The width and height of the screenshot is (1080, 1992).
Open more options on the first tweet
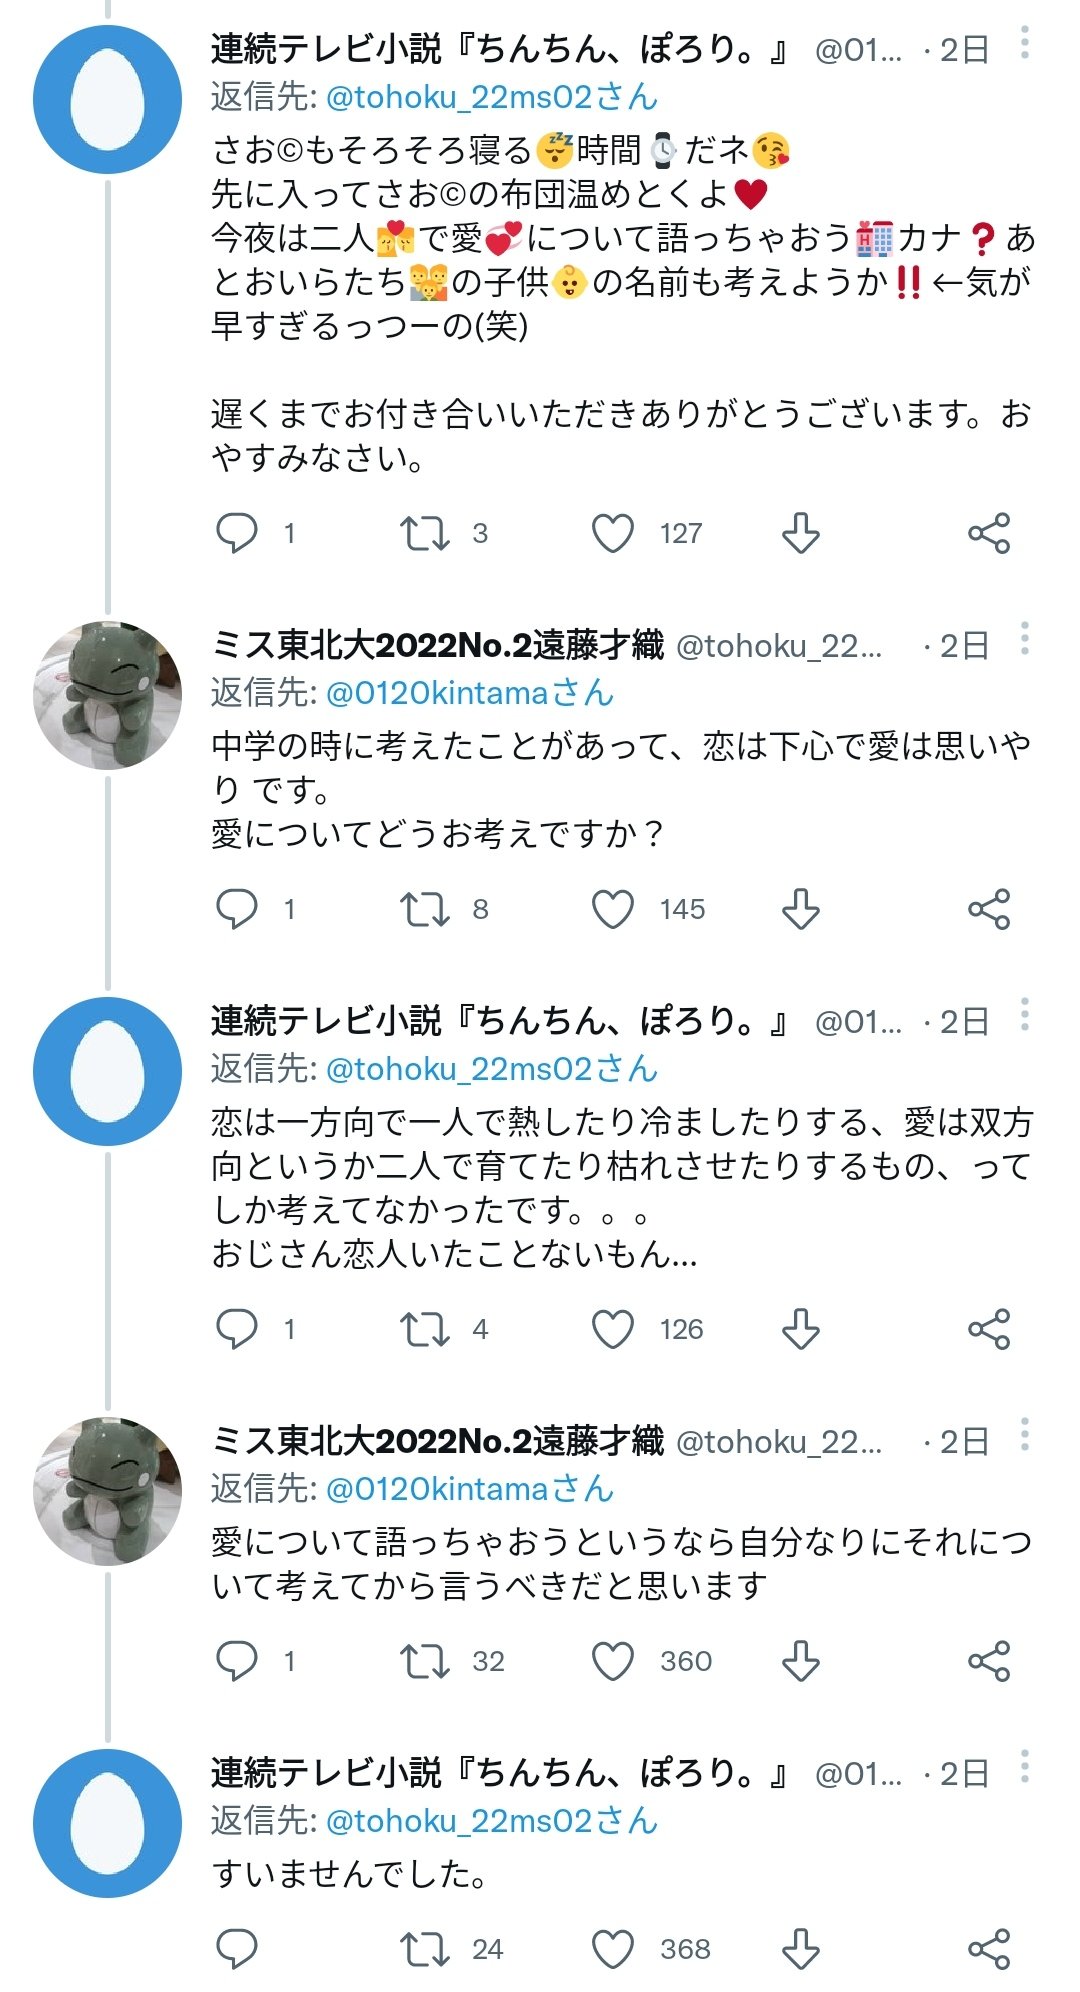tap(1025, 43)
